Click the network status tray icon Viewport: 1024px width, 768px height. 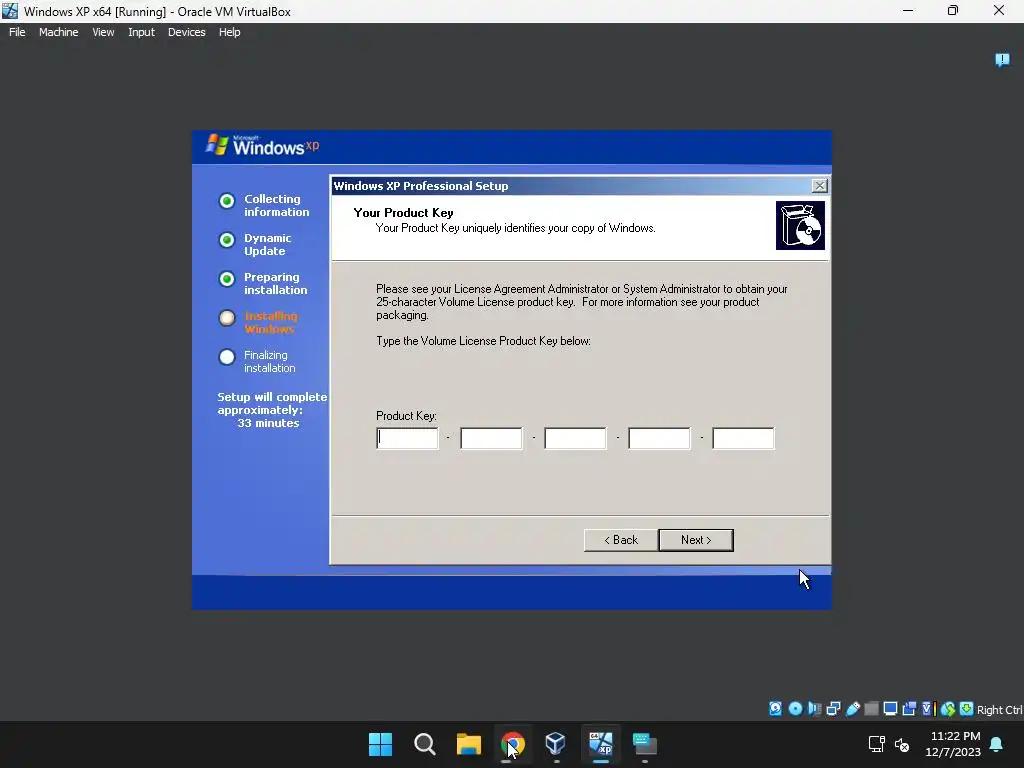[876, 744]
